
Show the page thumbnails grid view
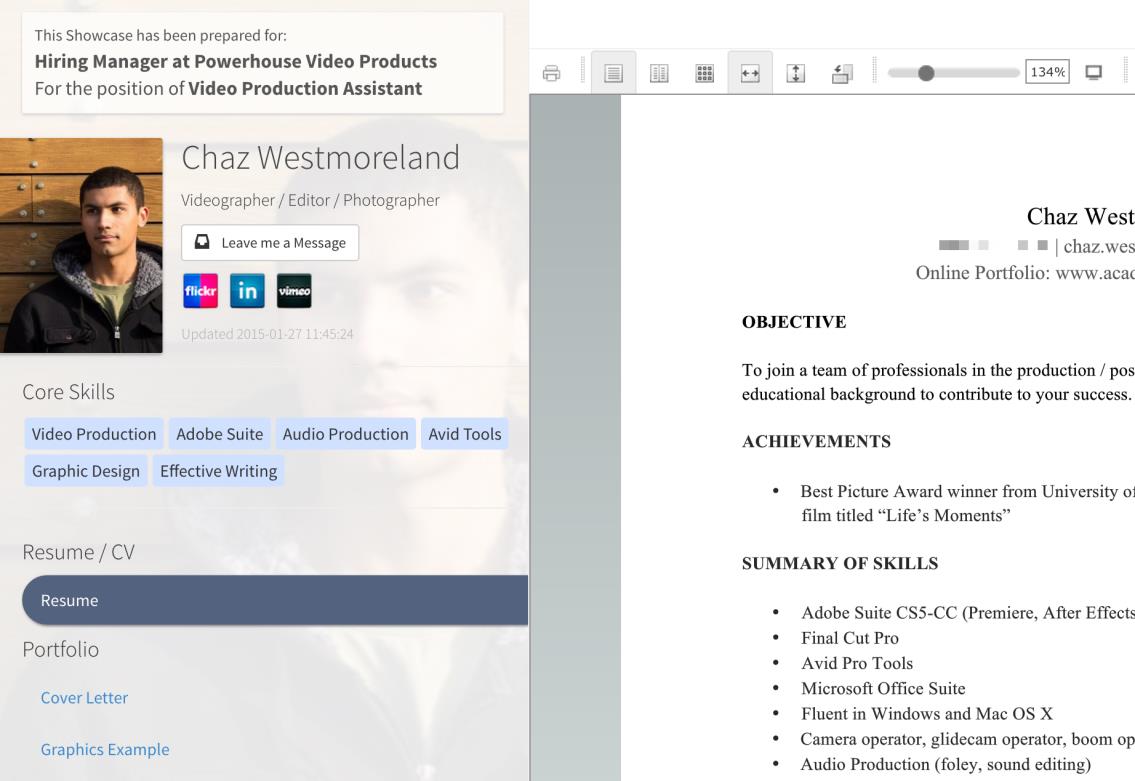point(704,73)
